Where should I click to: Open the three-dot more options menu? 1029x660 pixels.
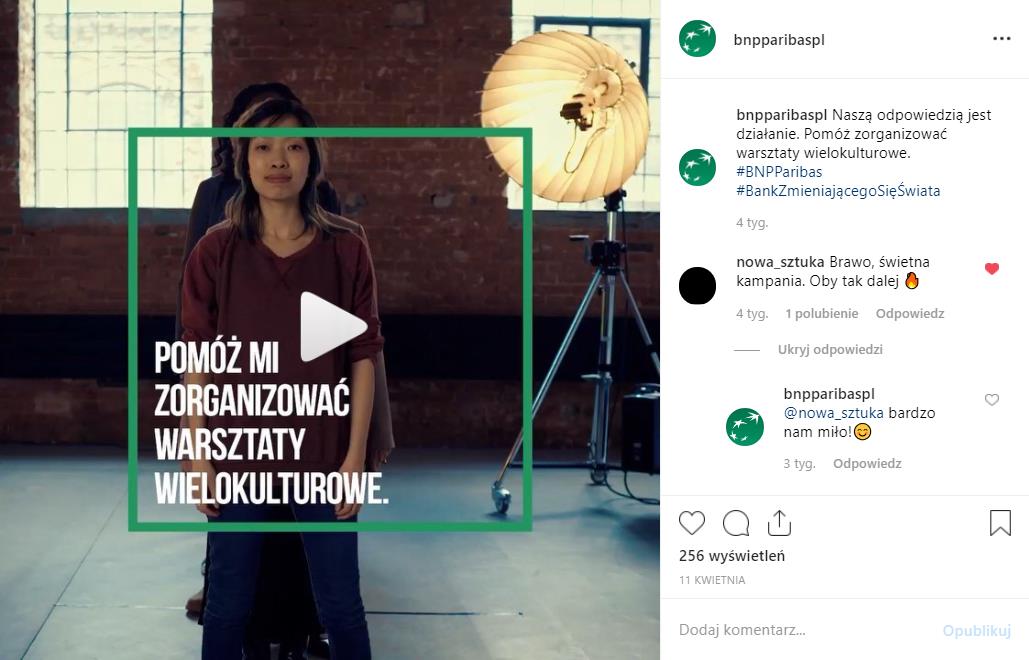point(1001,39)
